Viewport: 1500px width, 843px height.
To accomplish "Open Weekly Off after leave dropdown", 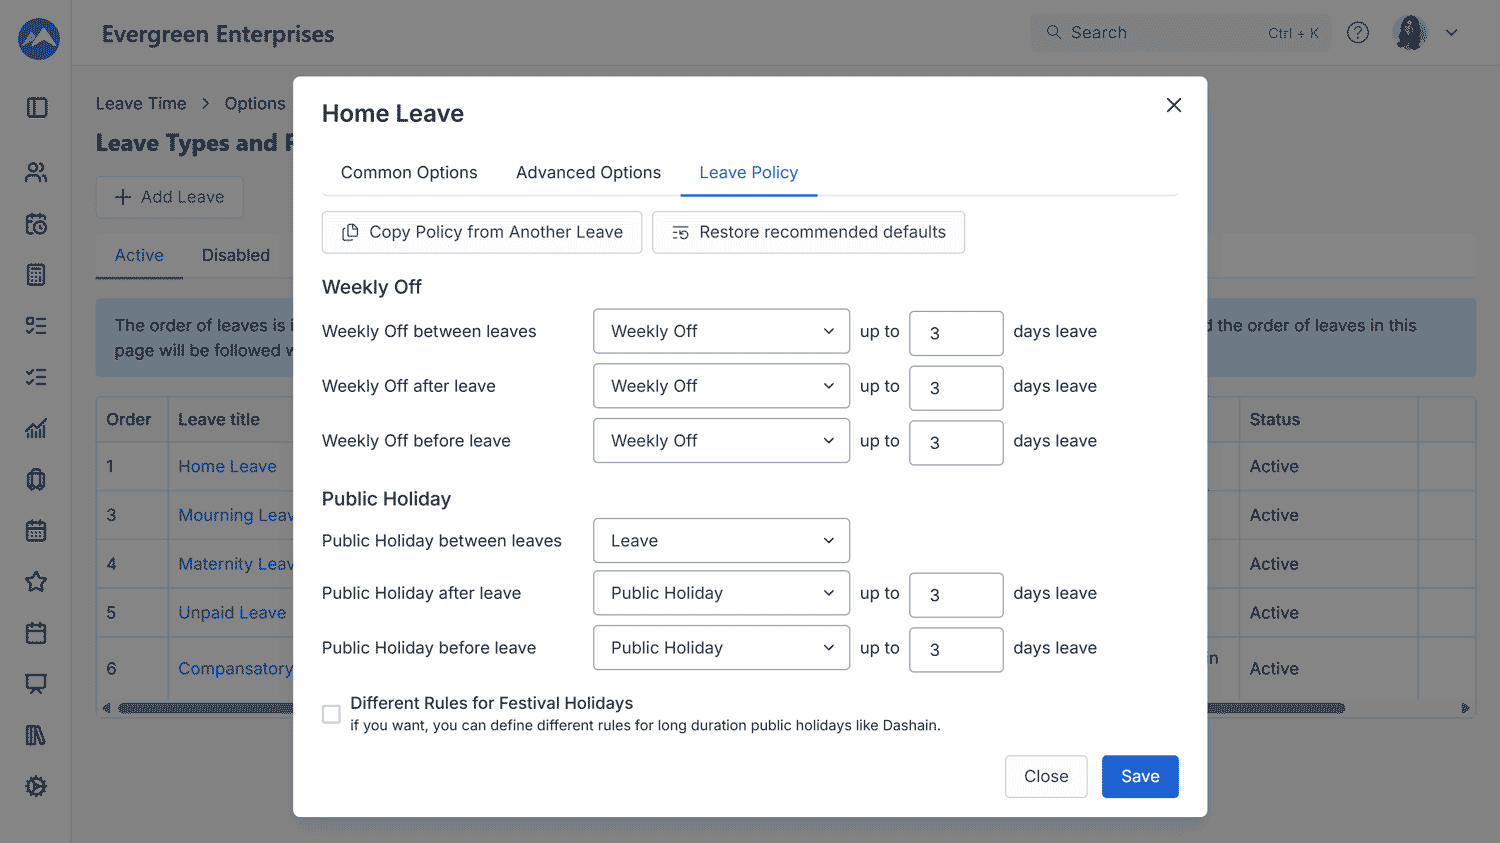I will (721, 386).
